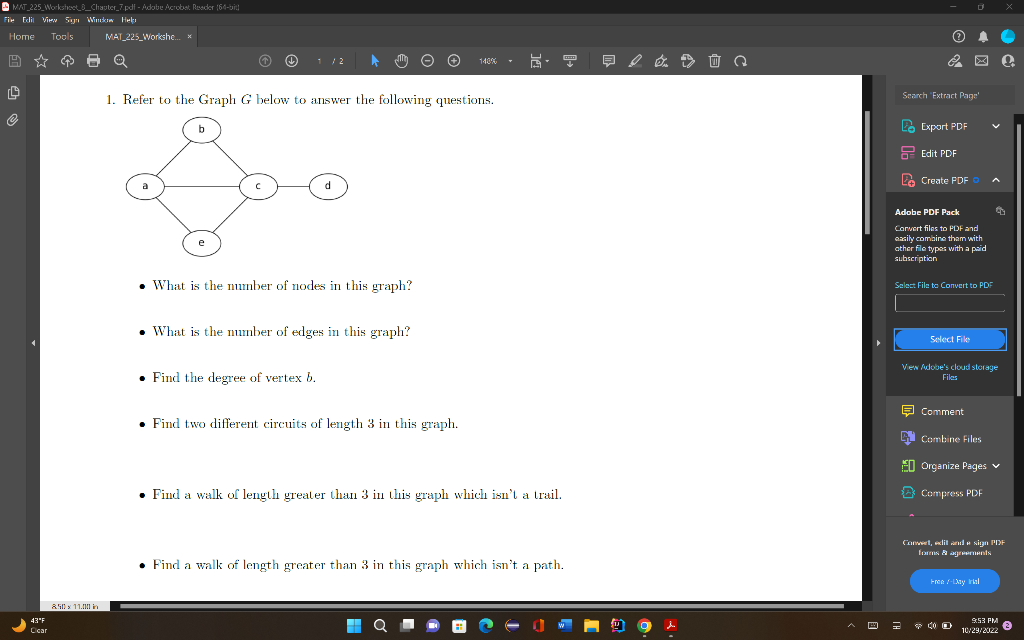Click the trash delete icon
The height and width of the screenshot is (640, 1024).
pos(714,61)
